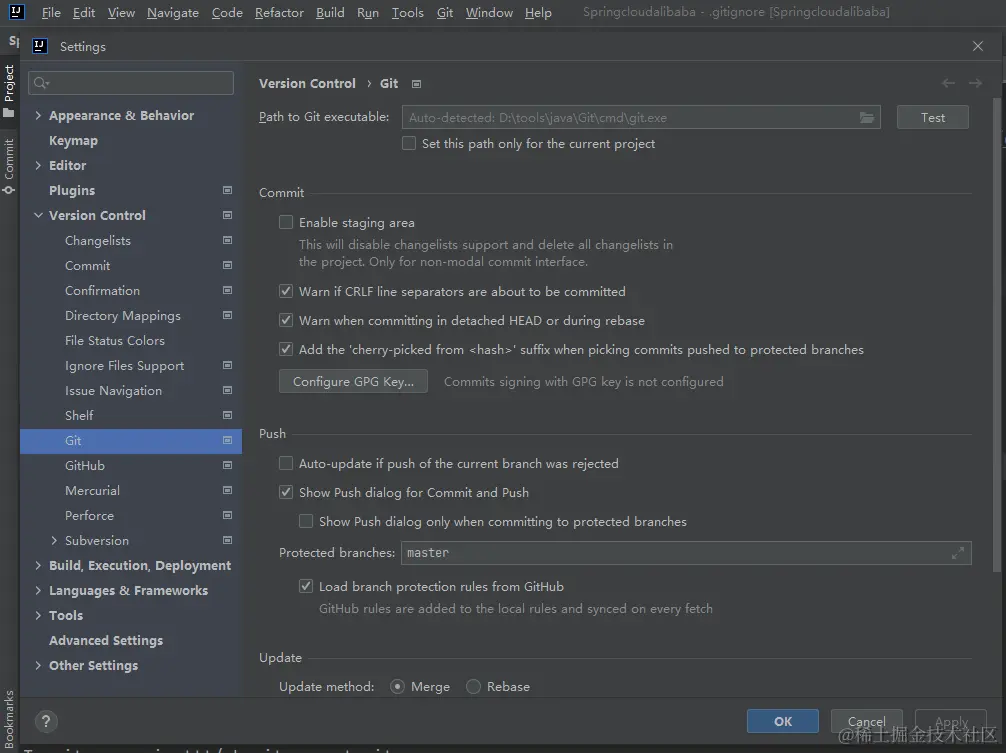
Task: Click the IntelliJ logo in the main title bar
Action: (17, 12)
